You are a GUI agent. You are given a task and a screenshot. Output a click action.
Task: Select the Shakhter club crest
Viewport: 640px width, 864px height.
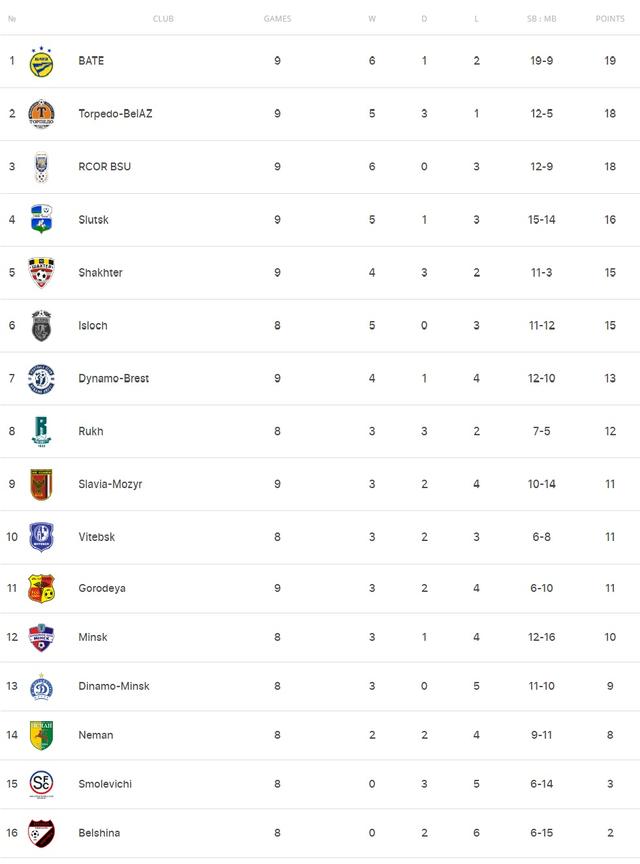click(41, 272)
